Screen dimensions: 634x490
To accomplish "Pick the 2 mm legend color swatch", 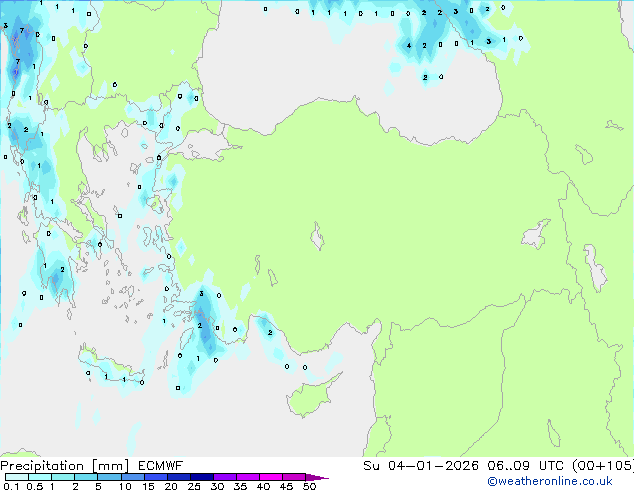I will pyautogui.click(x=86, y=477).
